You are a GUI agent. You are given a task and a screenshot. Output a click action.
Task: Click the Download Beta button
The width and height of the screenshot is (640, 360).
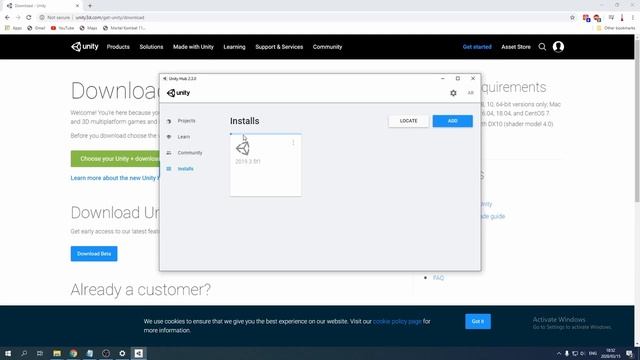94,253
